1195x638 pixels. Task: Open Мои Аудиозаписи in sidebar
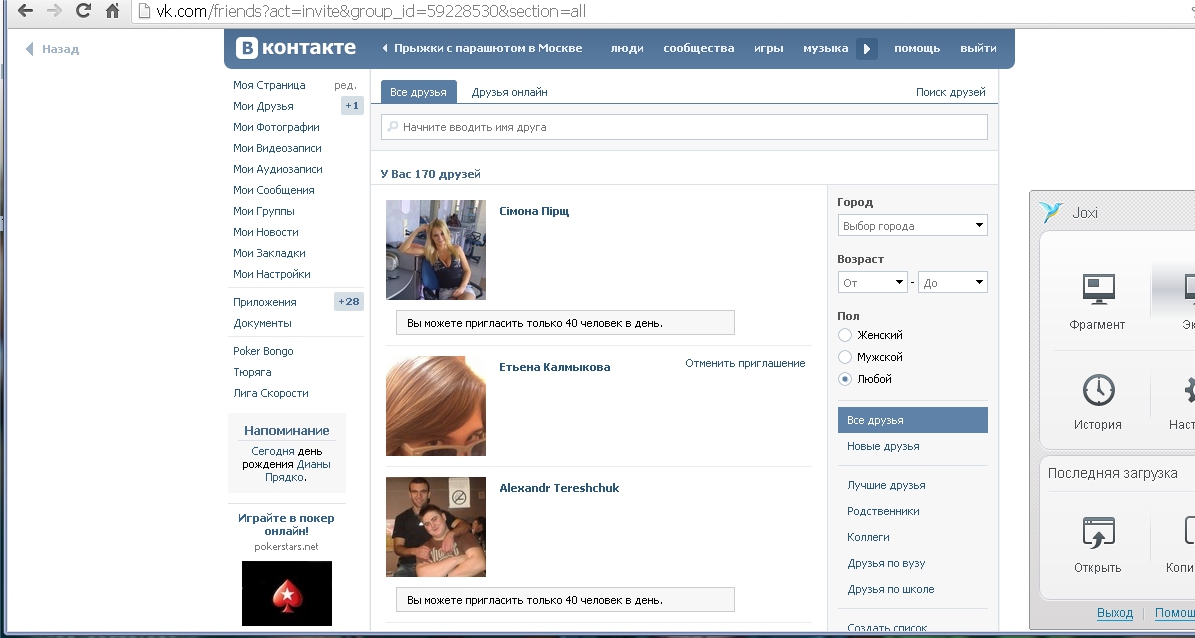pos(277,168)
